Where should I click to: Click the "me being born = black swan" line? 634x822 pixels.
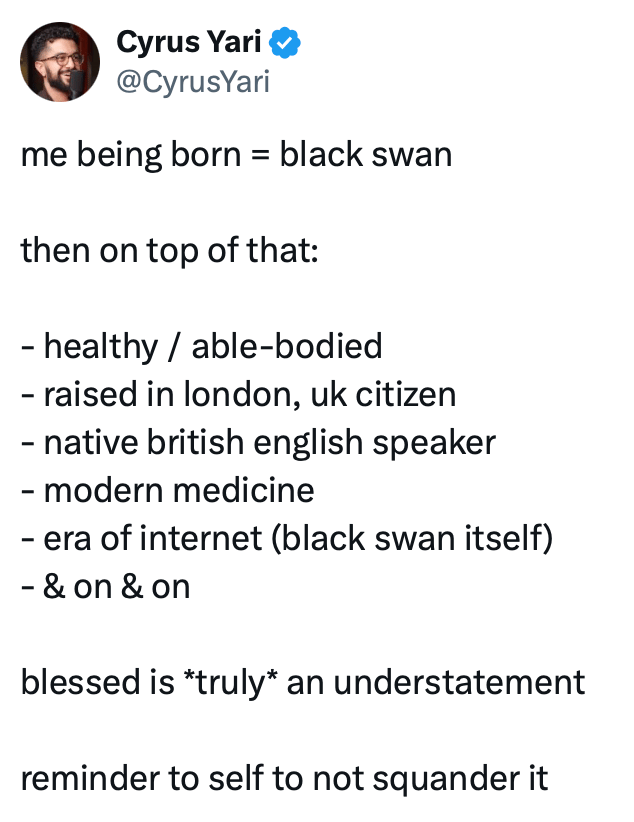(236, 155)
